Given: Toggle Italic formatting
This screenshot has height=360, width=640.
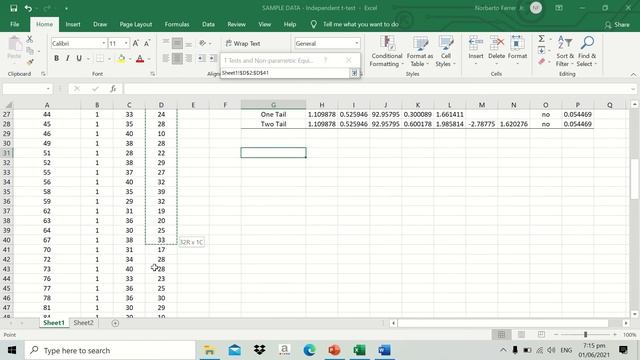Looking at the screenshot, I should click(67, 58).
